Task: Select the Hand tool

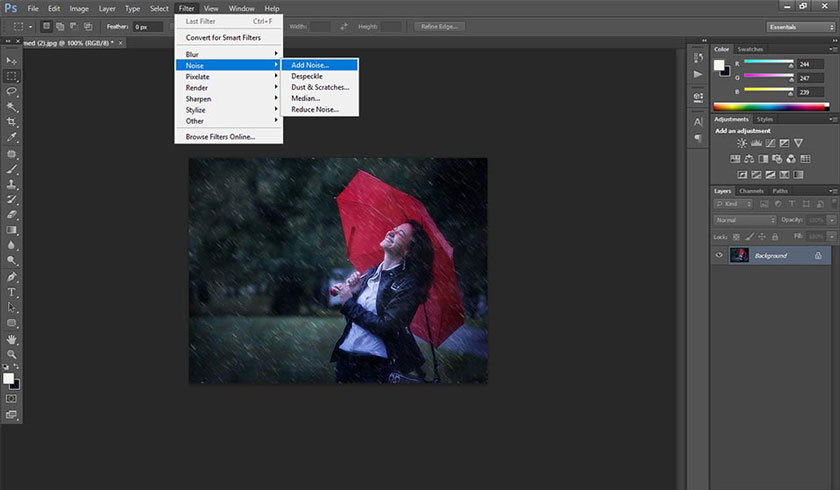Action: pyautogui.click(x=11, y=340)
